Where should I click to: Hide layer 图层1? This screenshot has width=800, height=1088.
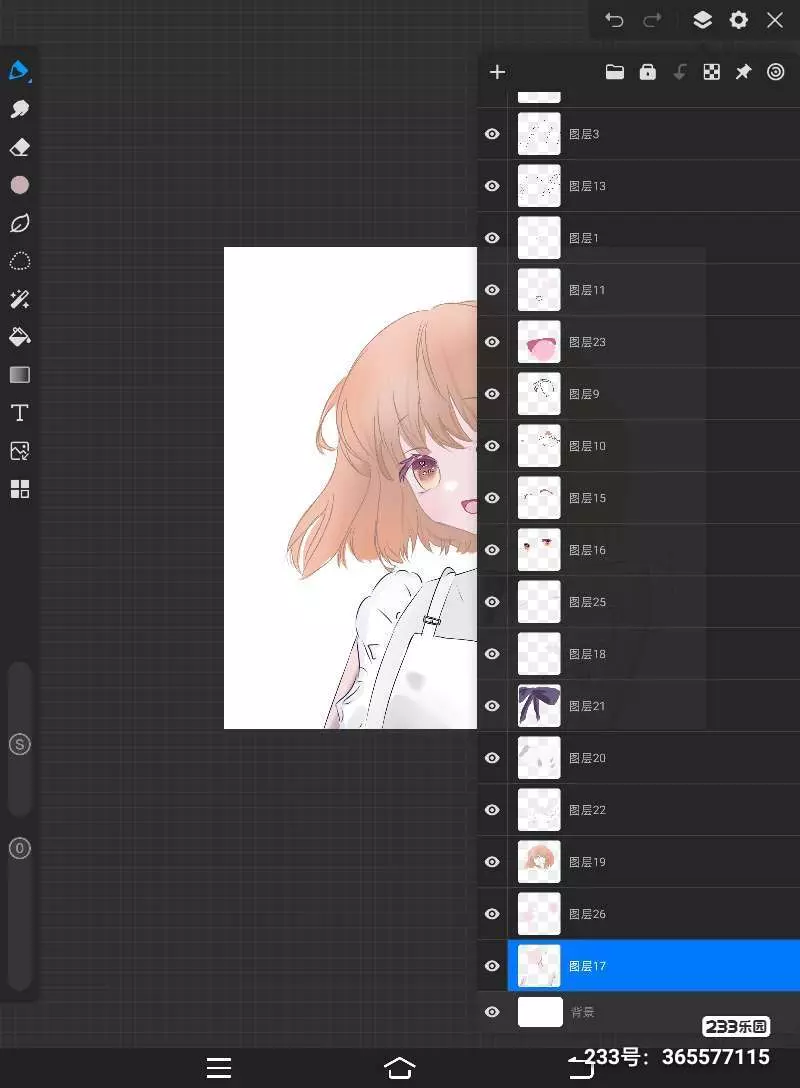[492, 238]
